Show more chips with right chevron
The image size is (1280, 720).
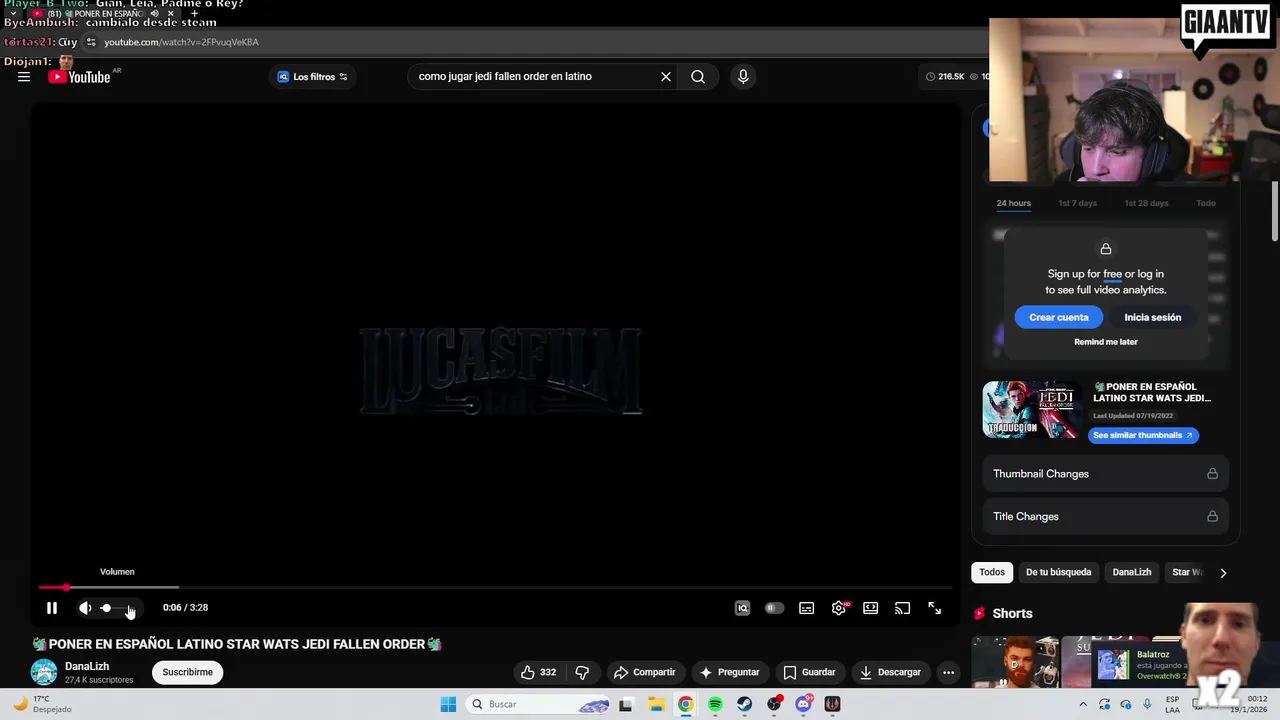pyautogui.click(x=1223, y=572)
